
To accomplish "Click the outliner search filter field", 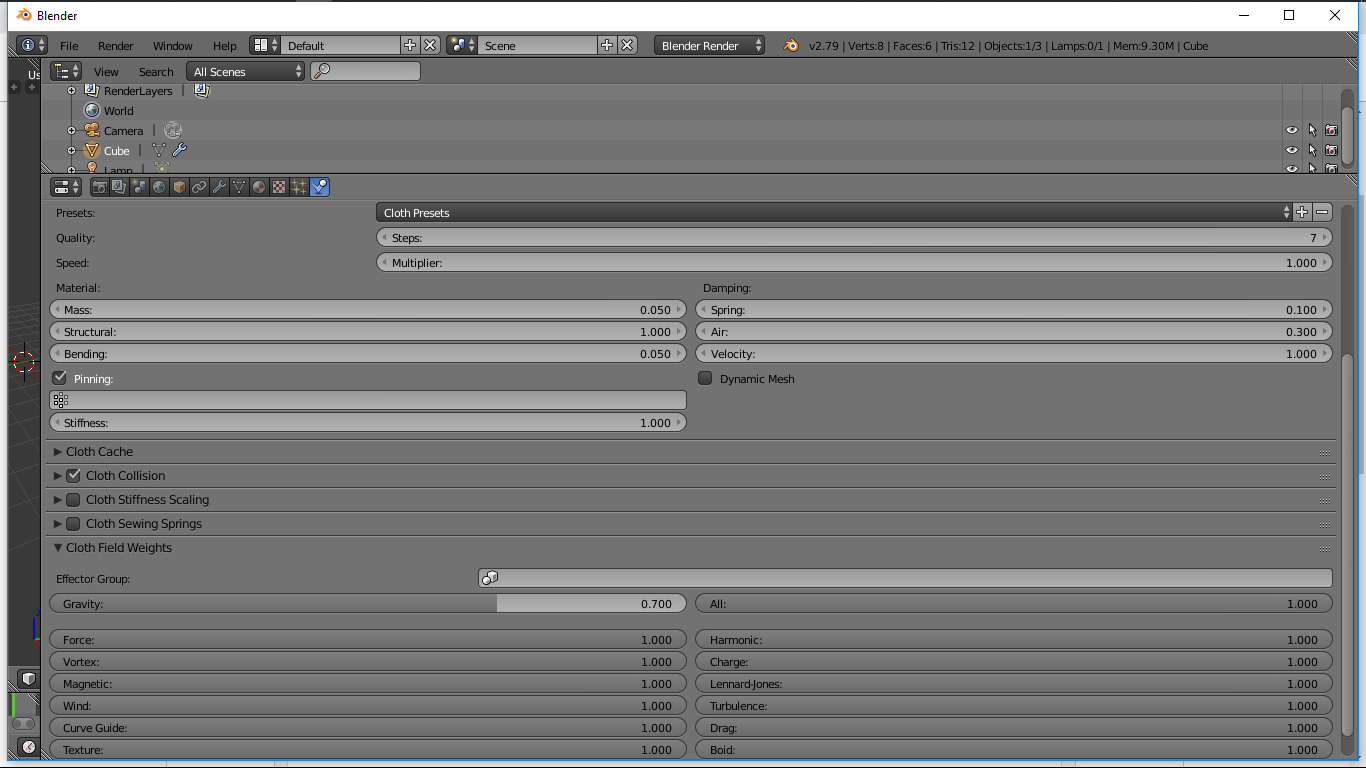I will click(366, 71).
